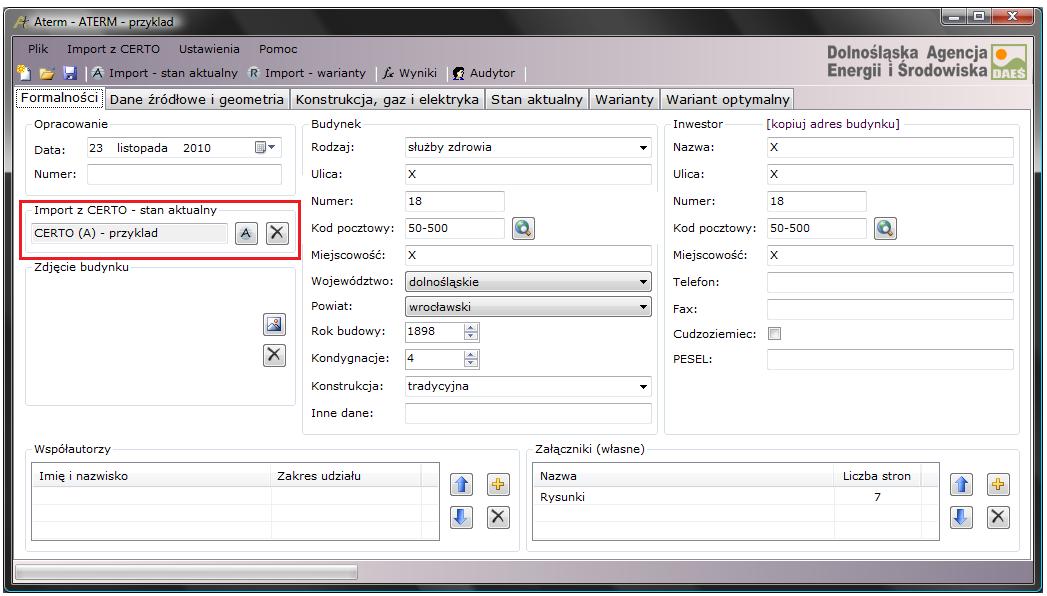Move attachment down with blue arrow

point(961,517)
